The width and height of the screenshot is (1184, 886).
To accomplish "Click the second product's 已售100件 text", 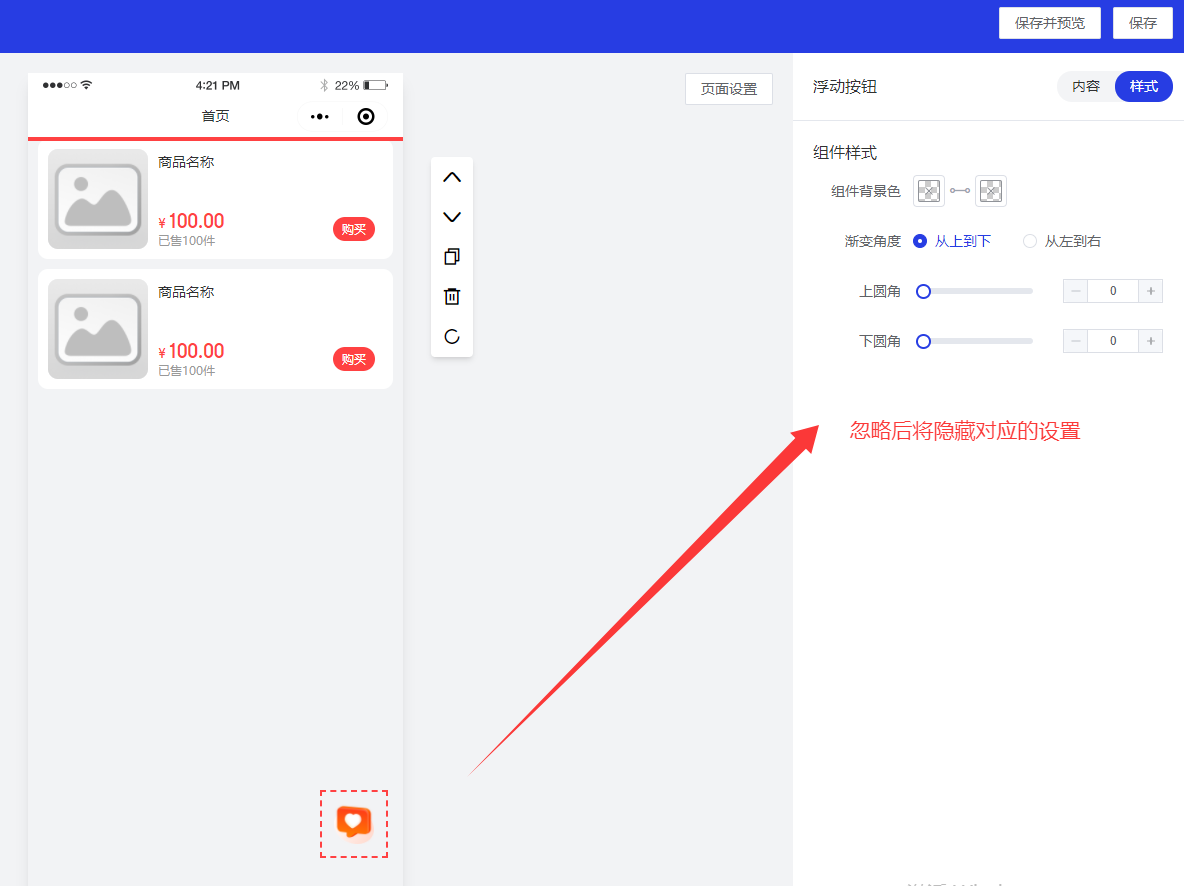I will click(187, 371).
